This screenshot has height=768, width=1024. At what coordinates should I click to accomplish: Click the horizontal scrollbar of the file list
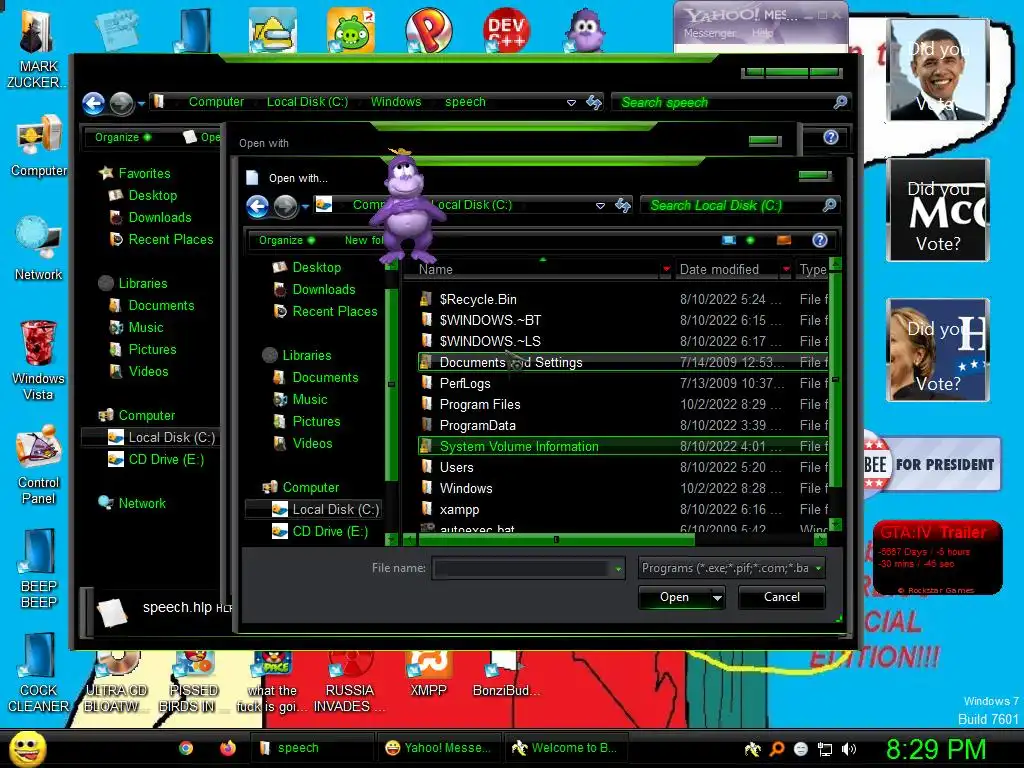click(x=556, y=540)
